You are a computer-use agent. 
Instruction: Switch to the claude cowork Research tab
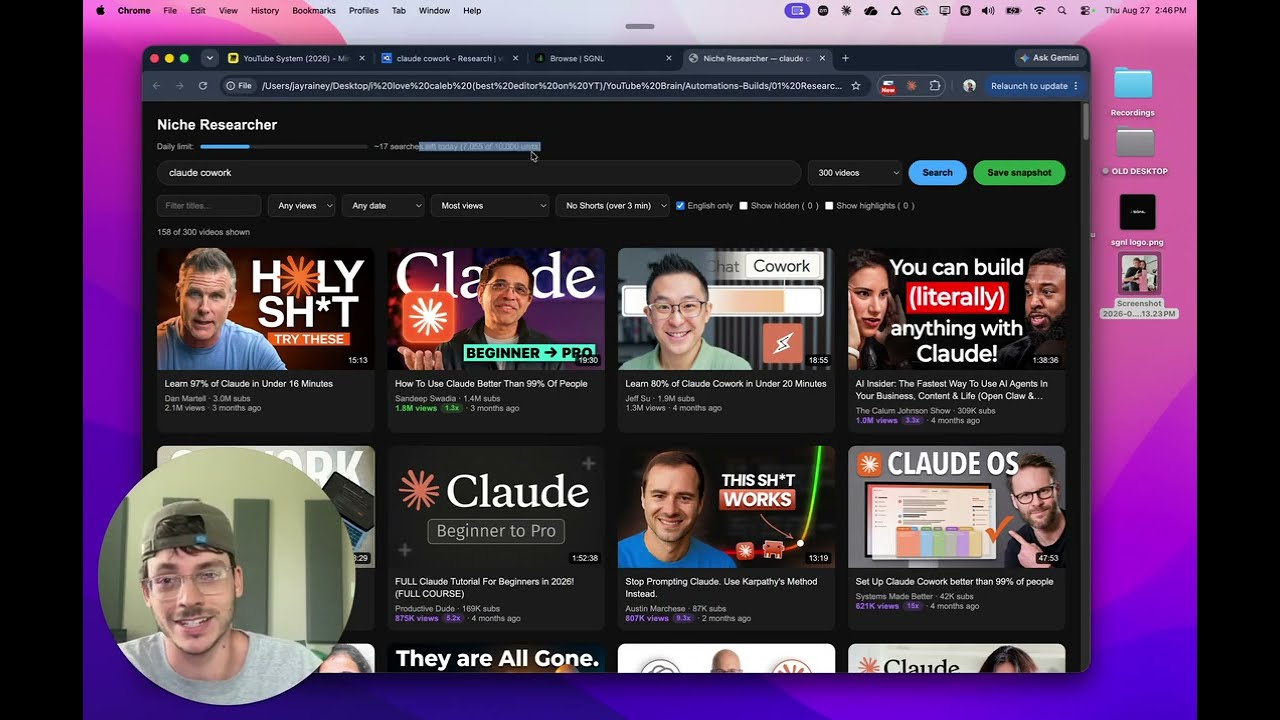coord(448,58)
